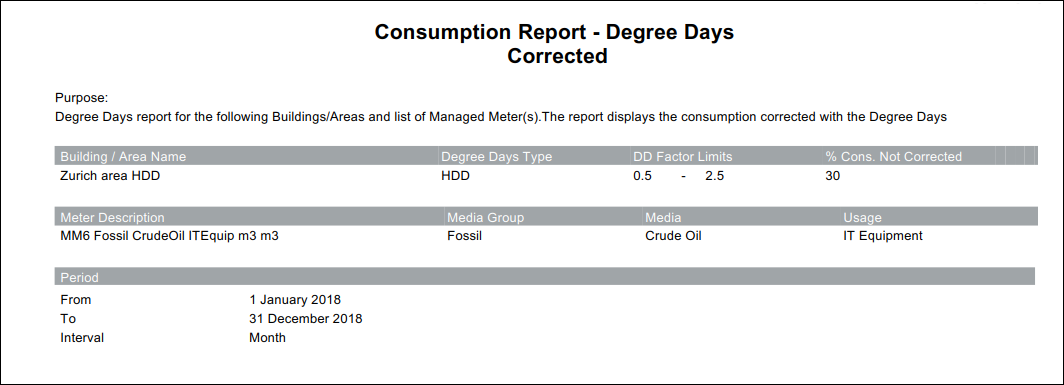Click the Degree Days Type column header
The width and height of the screenshot is (1064, 385).
pos(497,157)
